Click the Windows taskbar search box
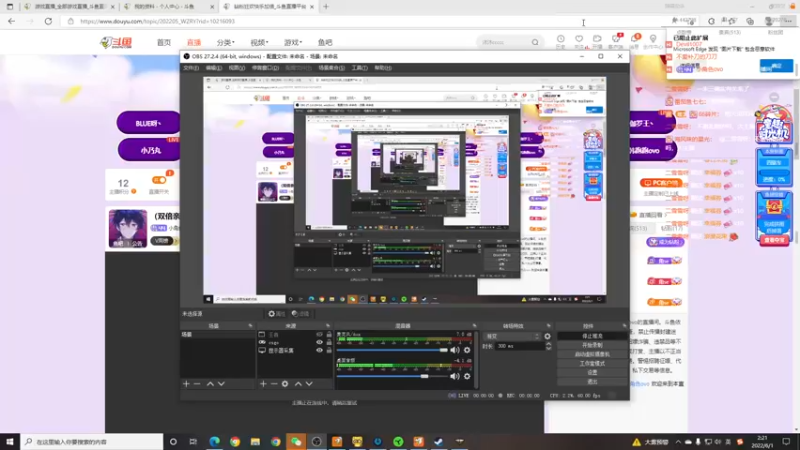Image resolution: width=800 pixels, height=450 pixels. 92,441
